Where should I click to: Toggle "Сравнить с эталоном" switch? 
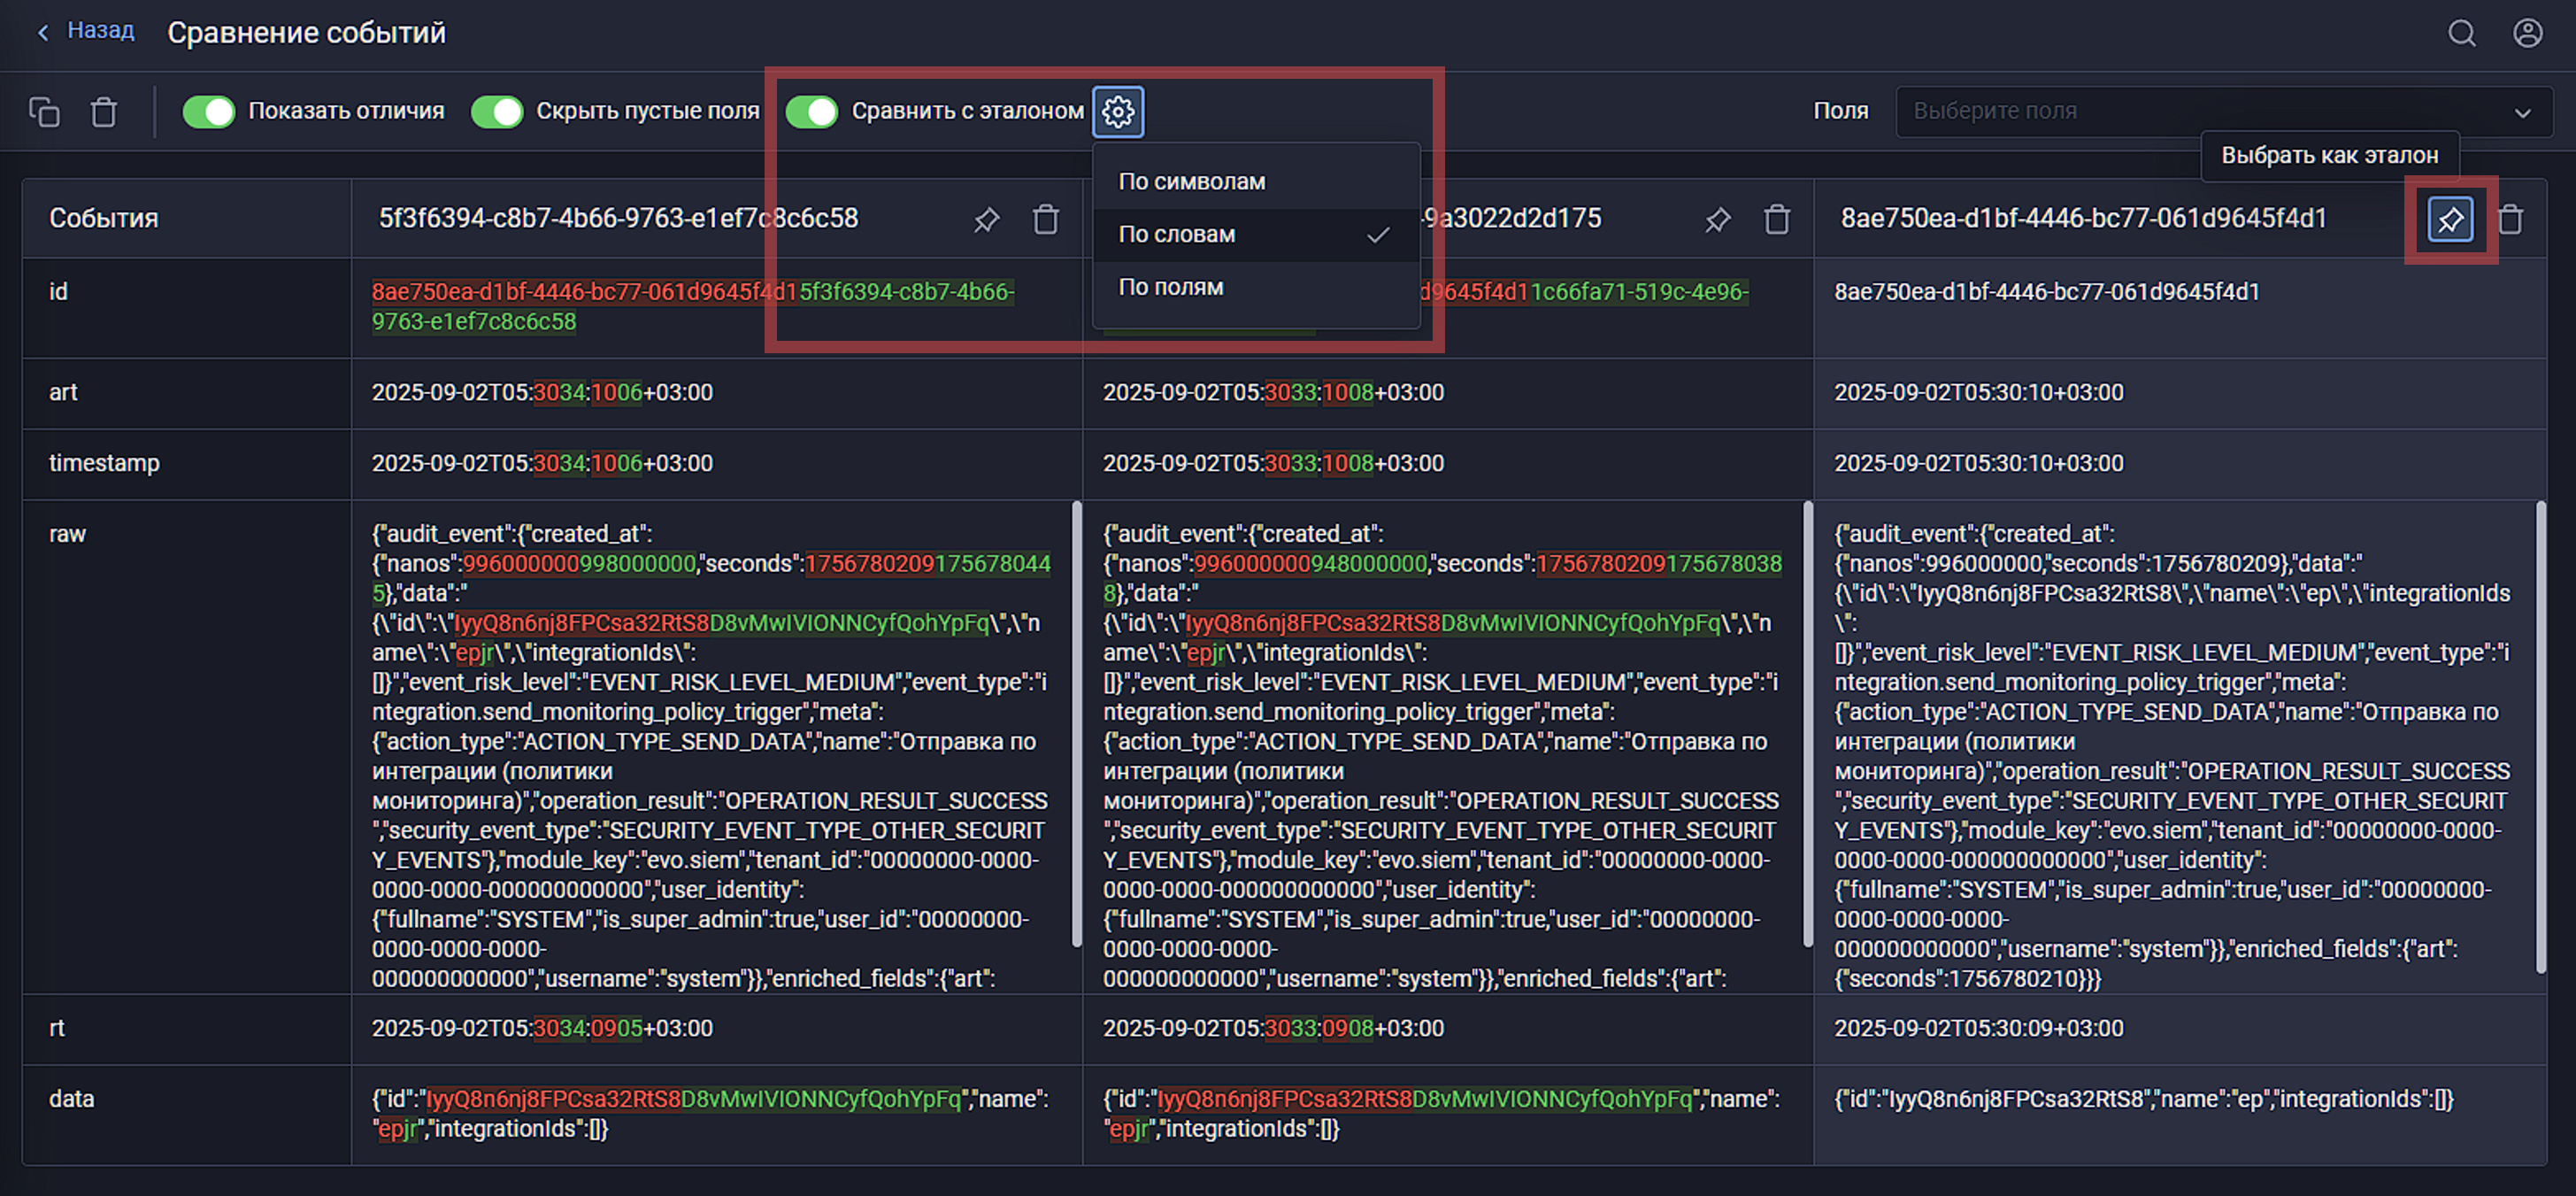click(811, 111)
